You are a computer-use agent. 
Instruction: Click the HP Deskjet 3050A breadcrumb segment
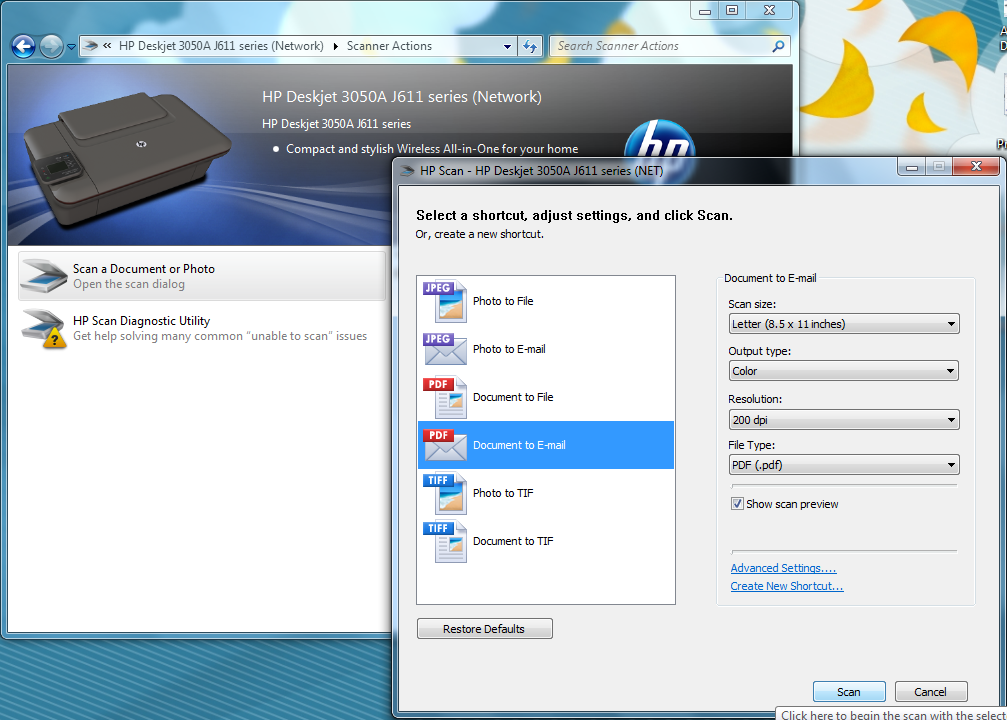pyautogui.click(x=221, y=46)
